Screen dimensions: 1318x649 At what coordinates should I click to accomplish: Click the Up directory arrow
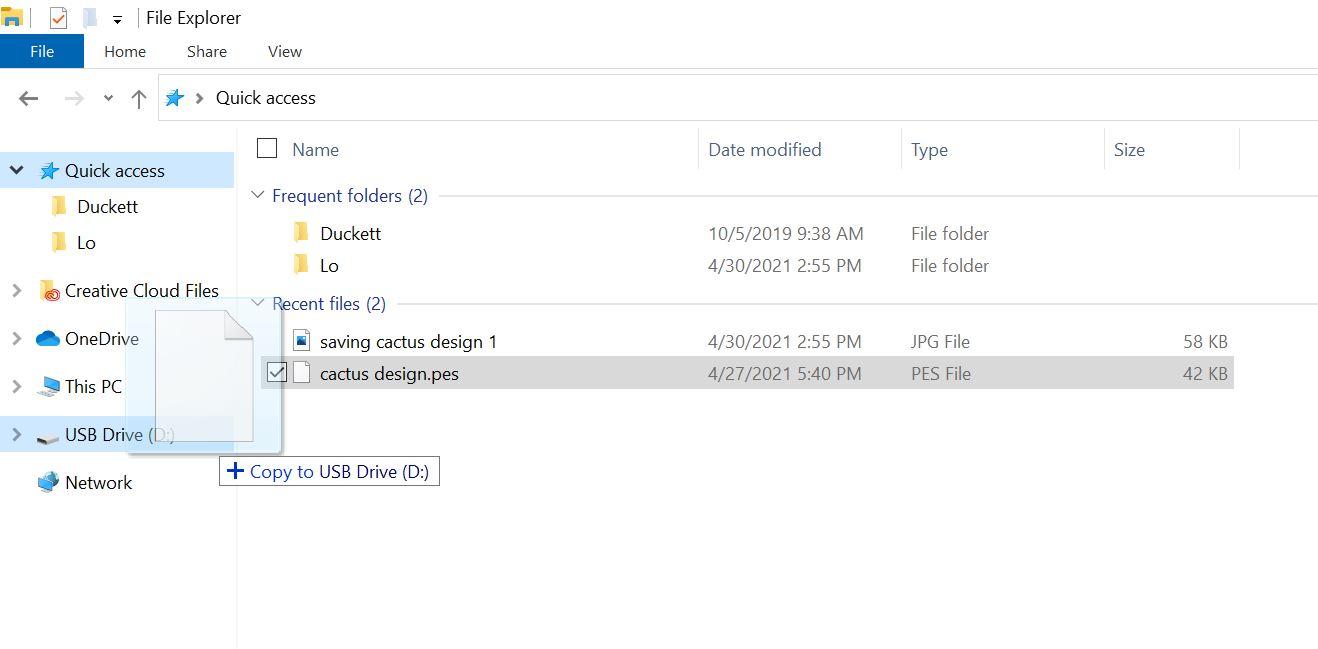[139, 98]
